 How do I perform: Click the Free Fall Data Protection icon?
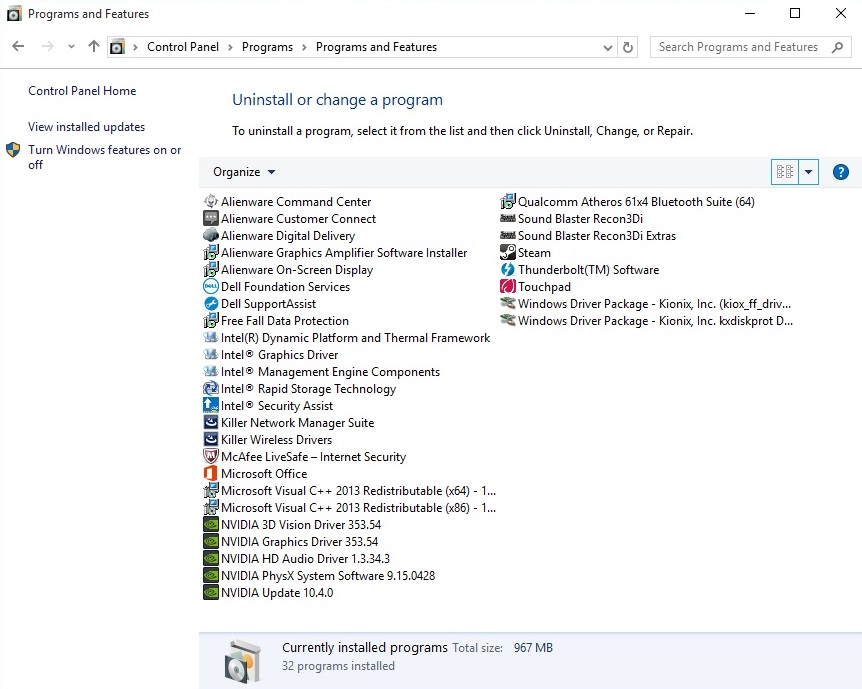(x=211, y=321)
